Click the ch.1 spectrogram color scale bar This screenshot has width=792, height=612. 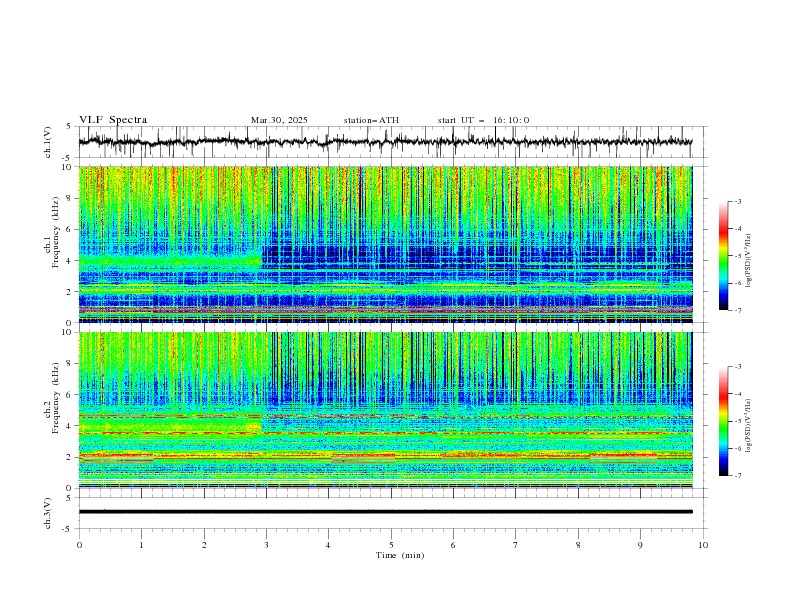tap(723, 256)
